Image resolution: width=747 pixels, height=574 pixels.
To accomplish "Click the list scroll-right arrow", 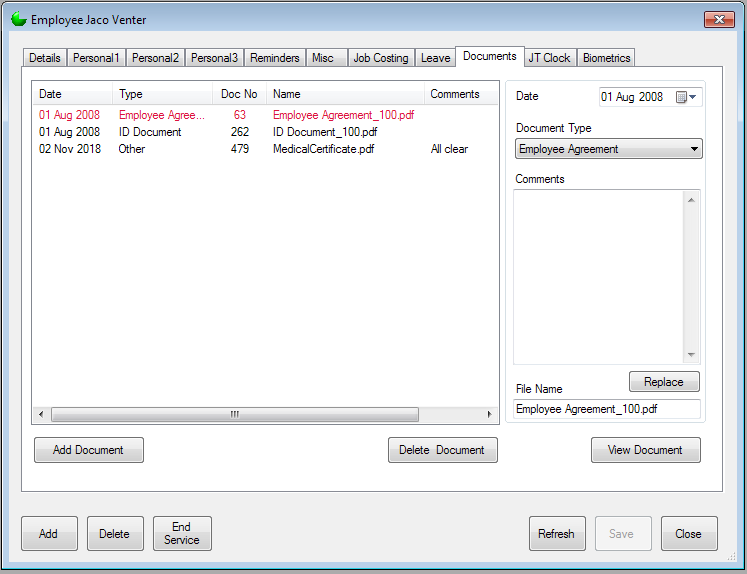I will tap(490, 414).
